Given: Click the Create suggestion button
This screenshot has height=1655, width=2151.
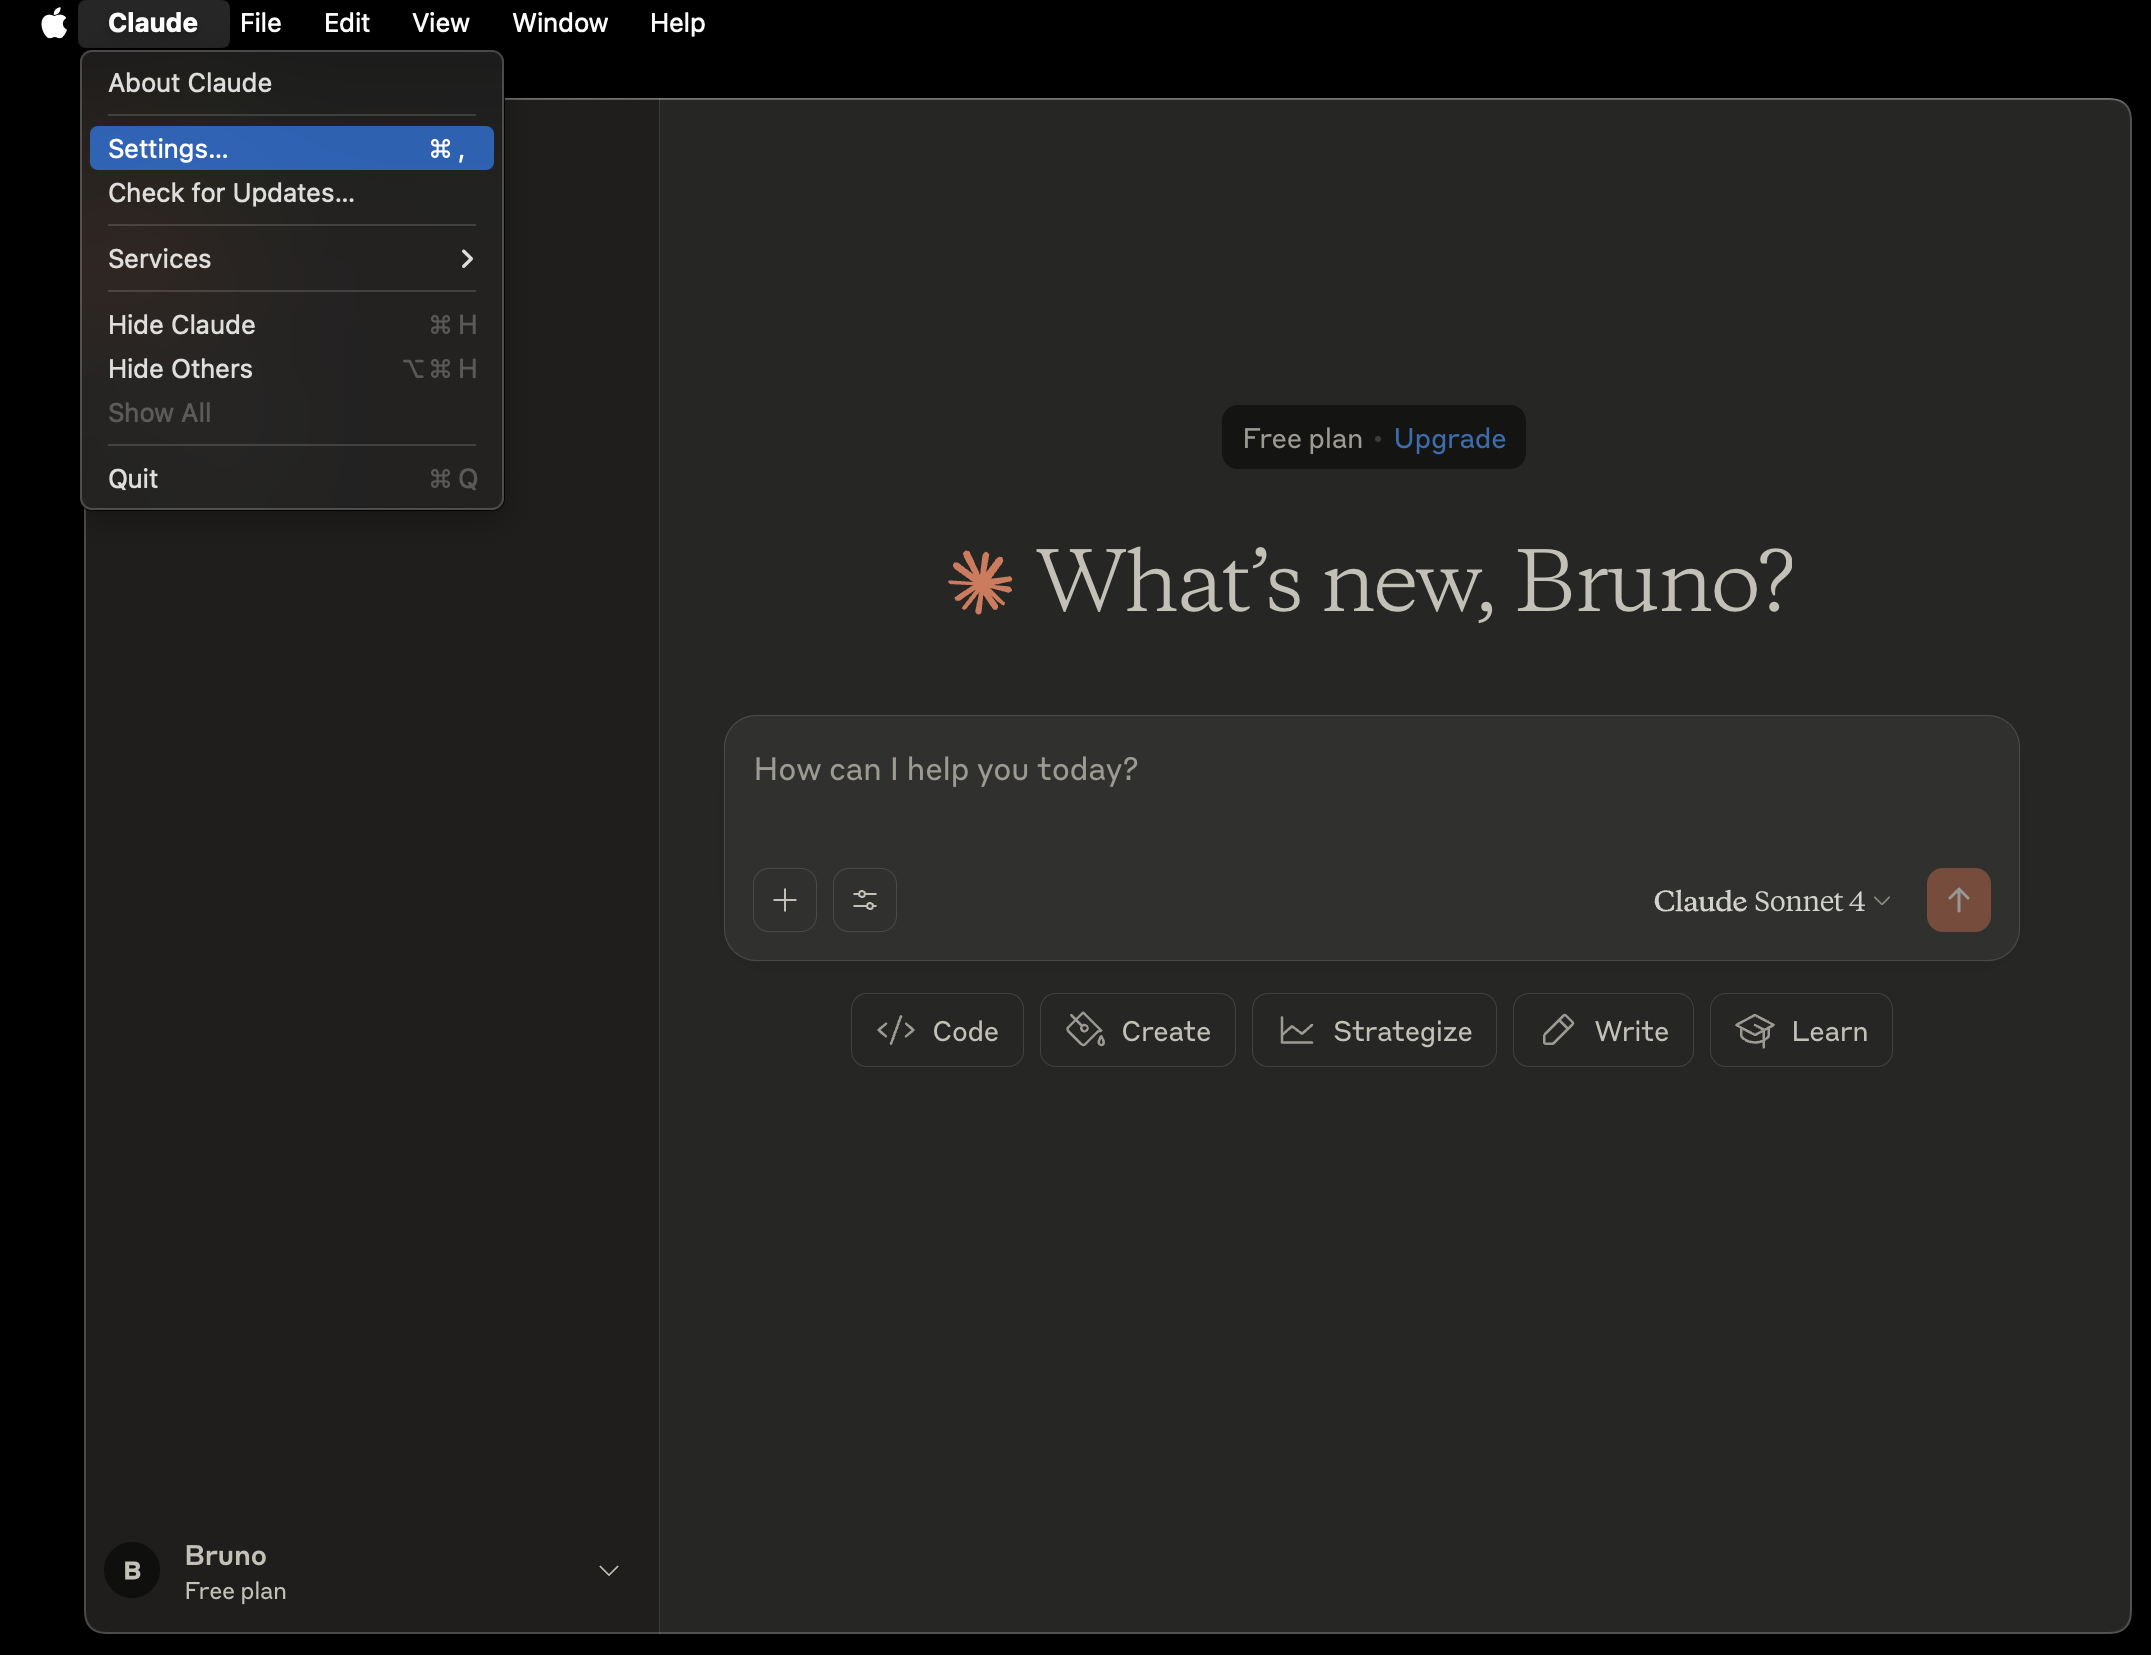Looking at the screenshot, I should click(x=1138, y=1030).
